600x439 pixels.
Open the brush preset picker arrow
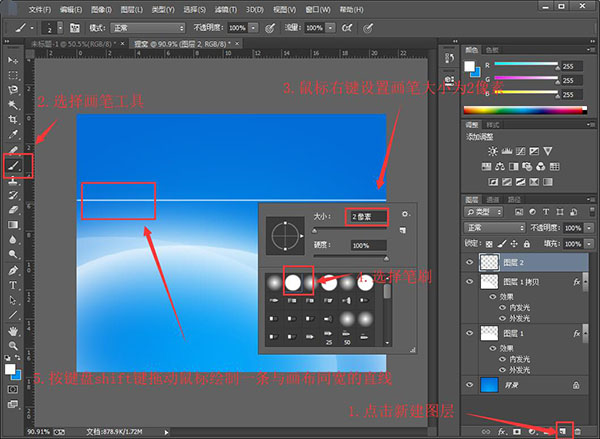point(60,28)
